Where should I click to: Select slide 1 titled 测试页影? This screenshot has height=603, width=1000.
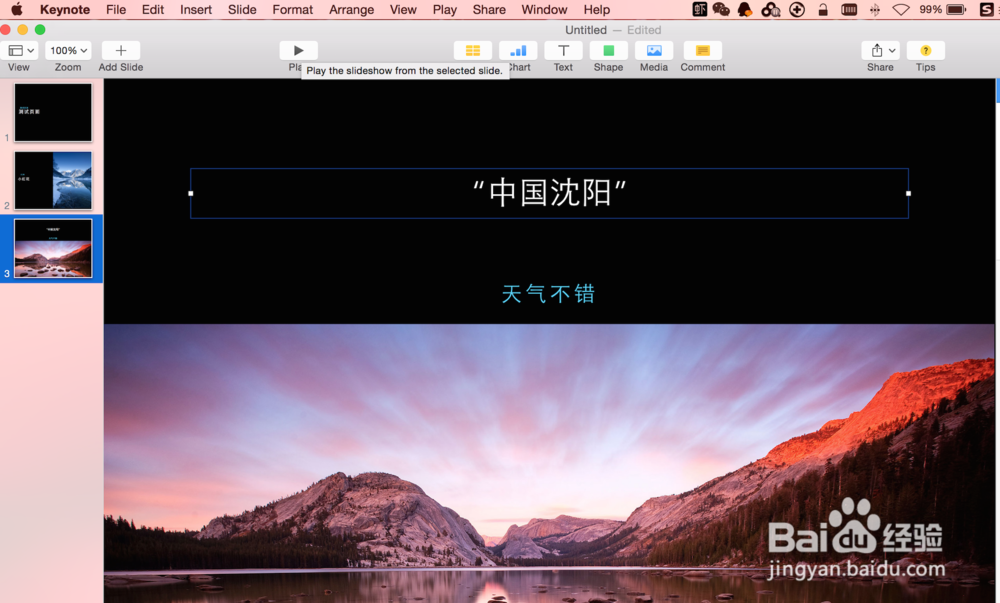coord(52,112)
